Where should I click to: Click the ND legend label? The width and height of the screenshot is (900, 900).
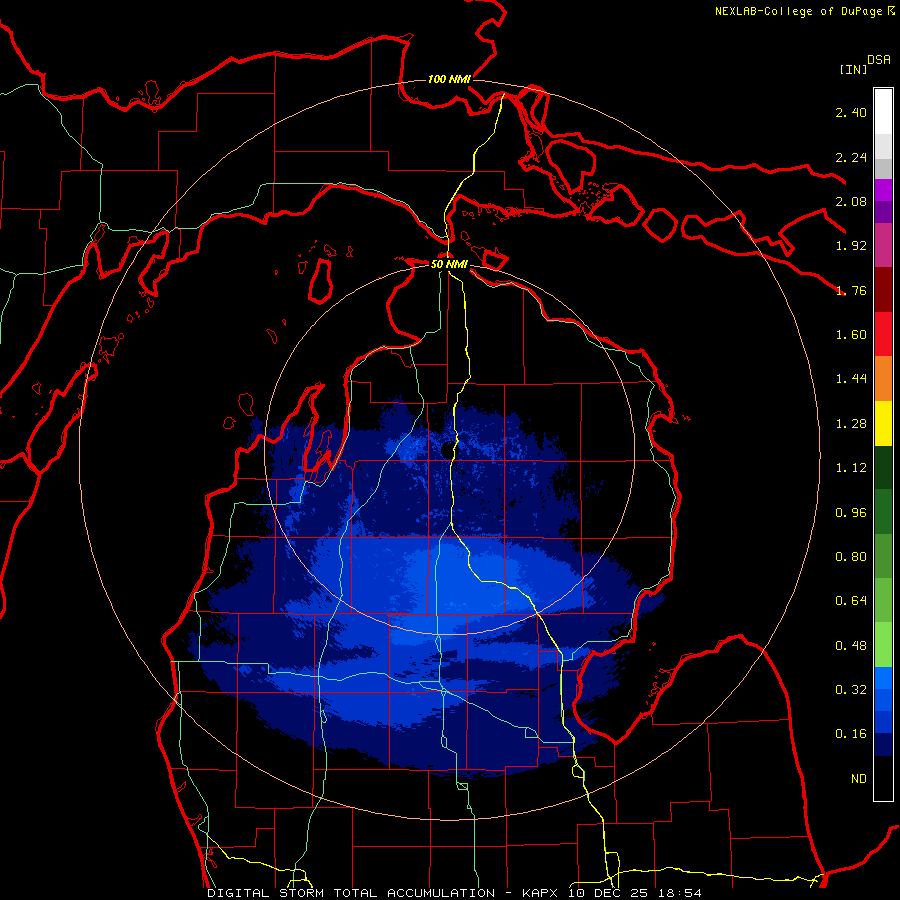point(859,779)
